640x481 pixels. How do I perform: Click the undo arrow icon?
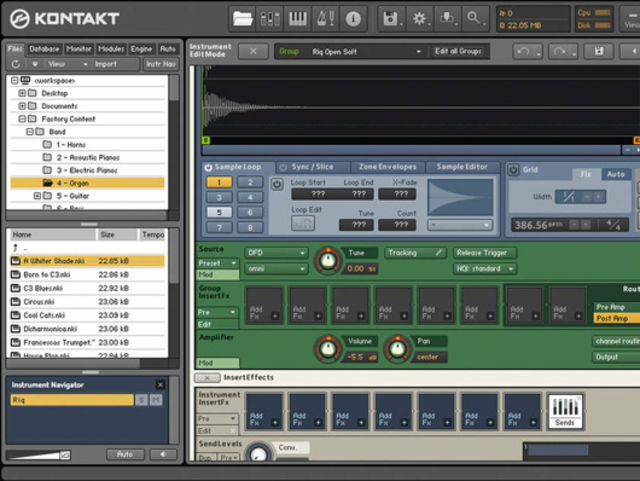tap(526, 51)
